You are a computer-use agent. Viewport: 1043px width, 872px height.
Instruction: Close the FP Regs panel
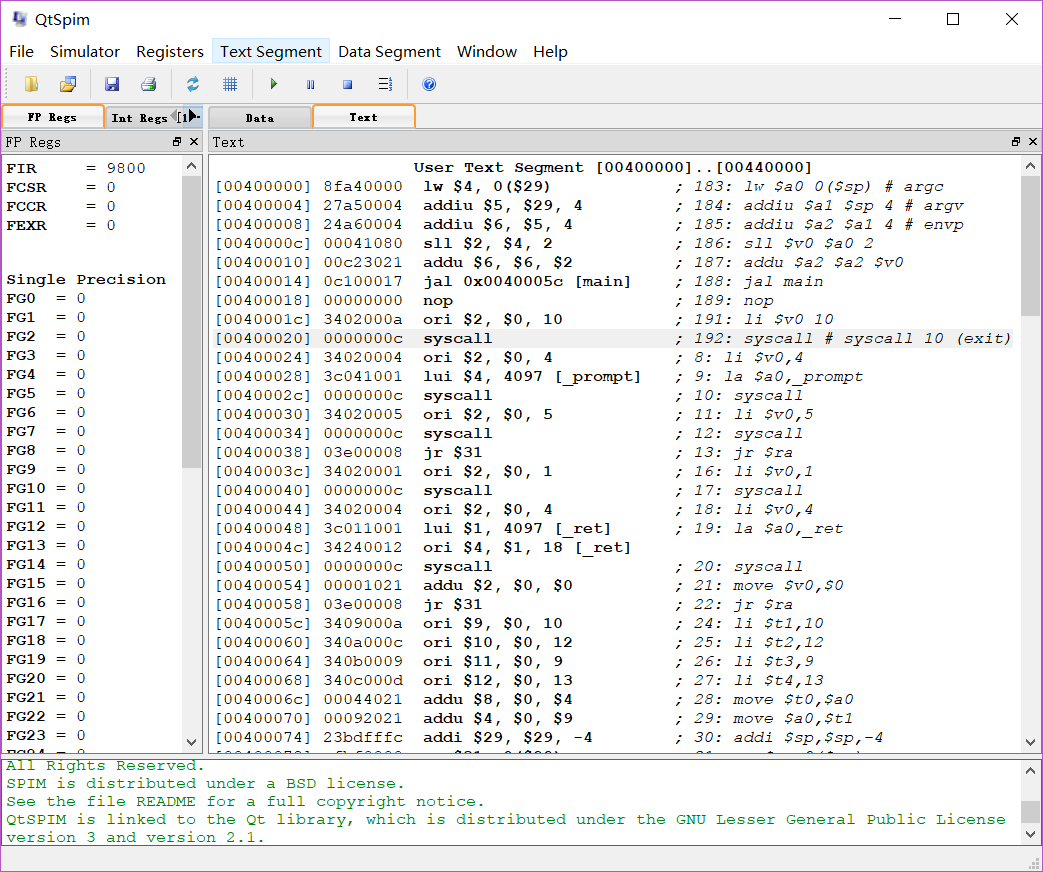tap(194, 142)
